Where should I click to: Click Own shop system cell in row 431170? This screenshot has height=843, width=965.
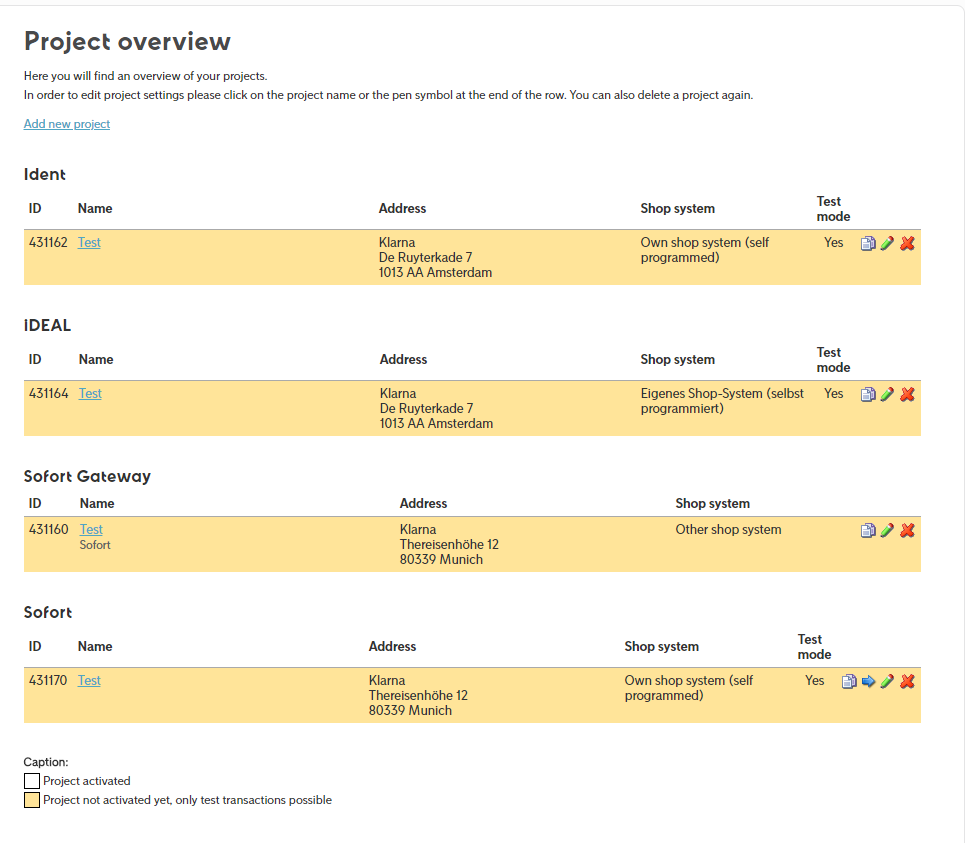tap(689, 688)
